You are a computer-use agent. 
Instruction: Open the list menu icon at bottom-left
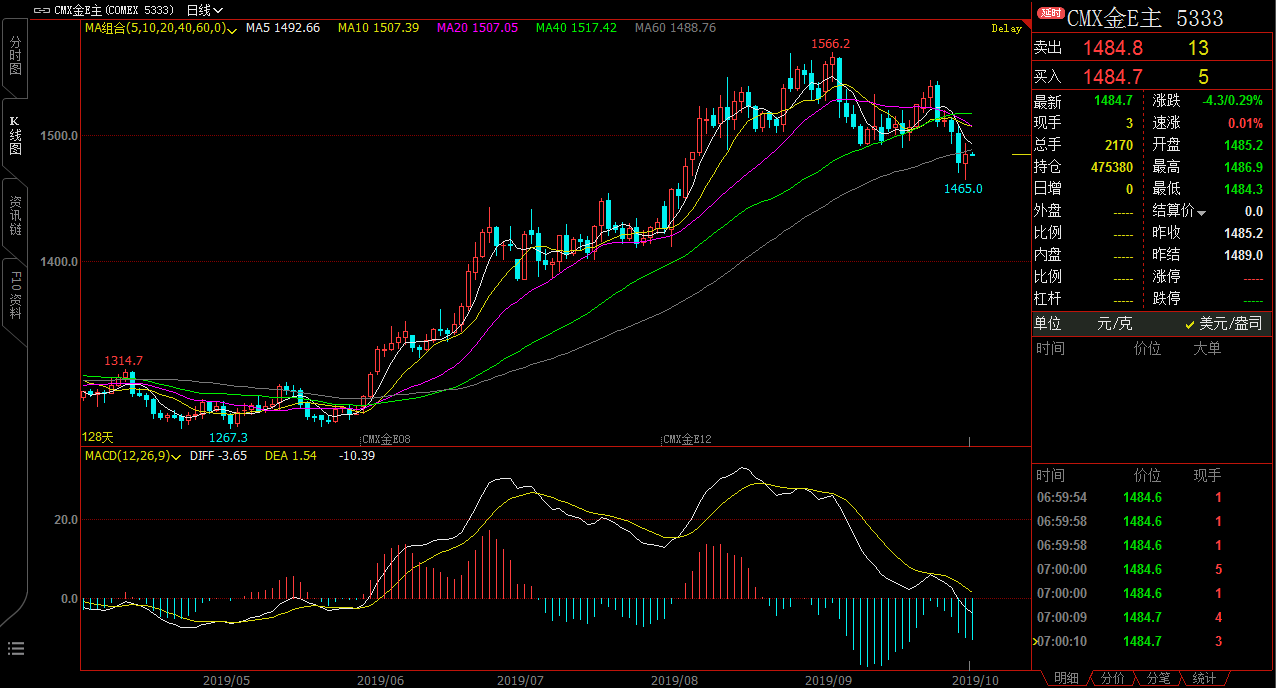coord(14,648)
